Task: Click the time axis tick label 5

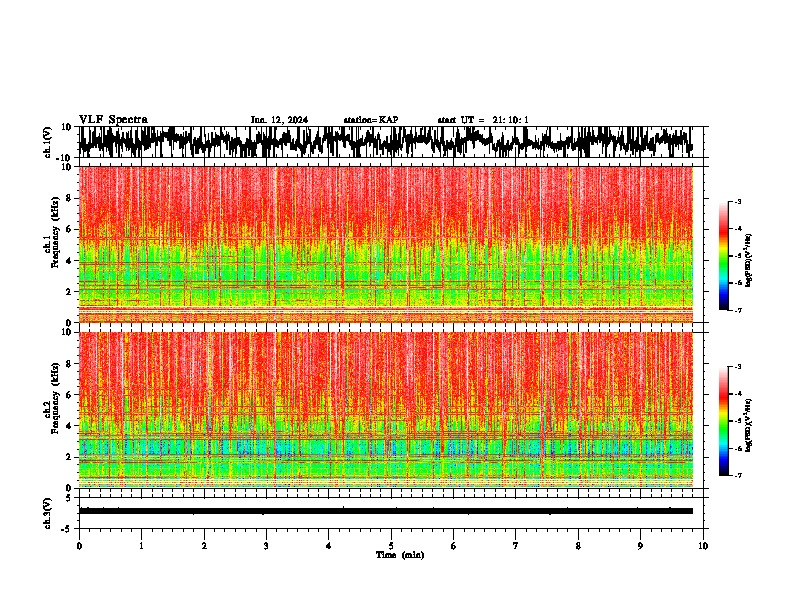Action: pos(391,546)
